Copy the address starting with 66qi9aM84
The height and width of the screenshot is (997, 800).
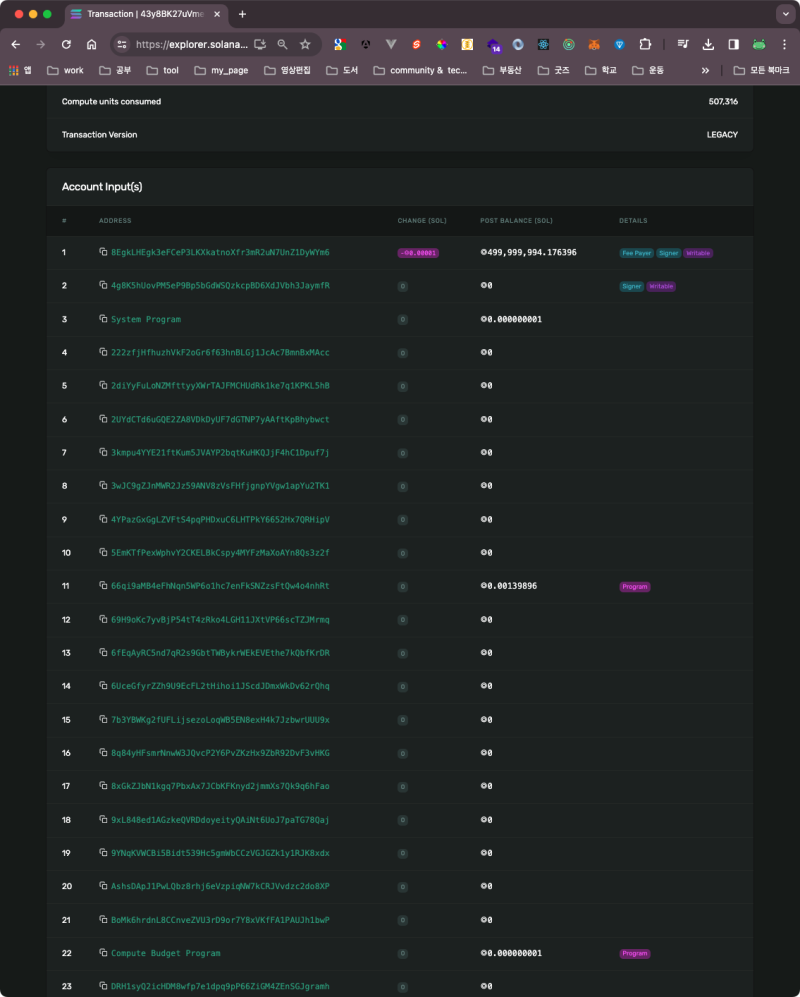tap(102, 586)
